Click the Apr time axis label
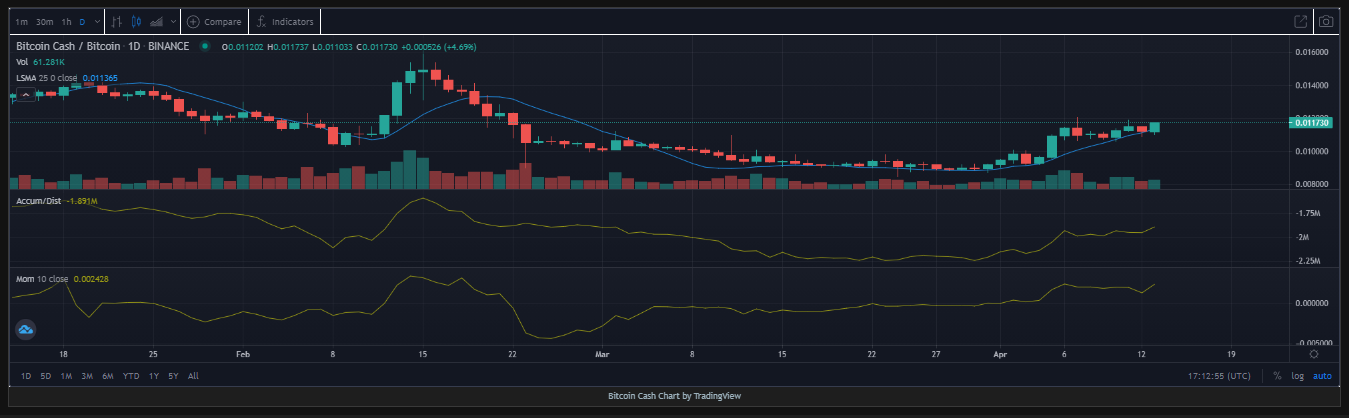Screen dimensions: 1349x418 pyautogui.click(x=1002, y=353)
